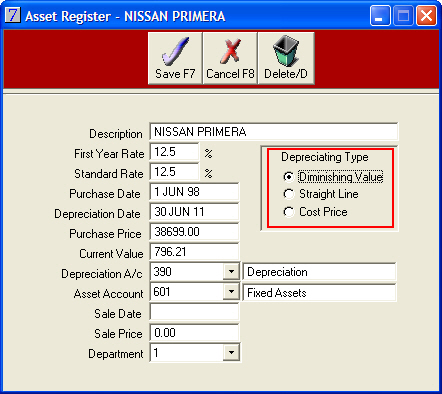Click the Depreciation A/c code 390 field

(187, 272)
